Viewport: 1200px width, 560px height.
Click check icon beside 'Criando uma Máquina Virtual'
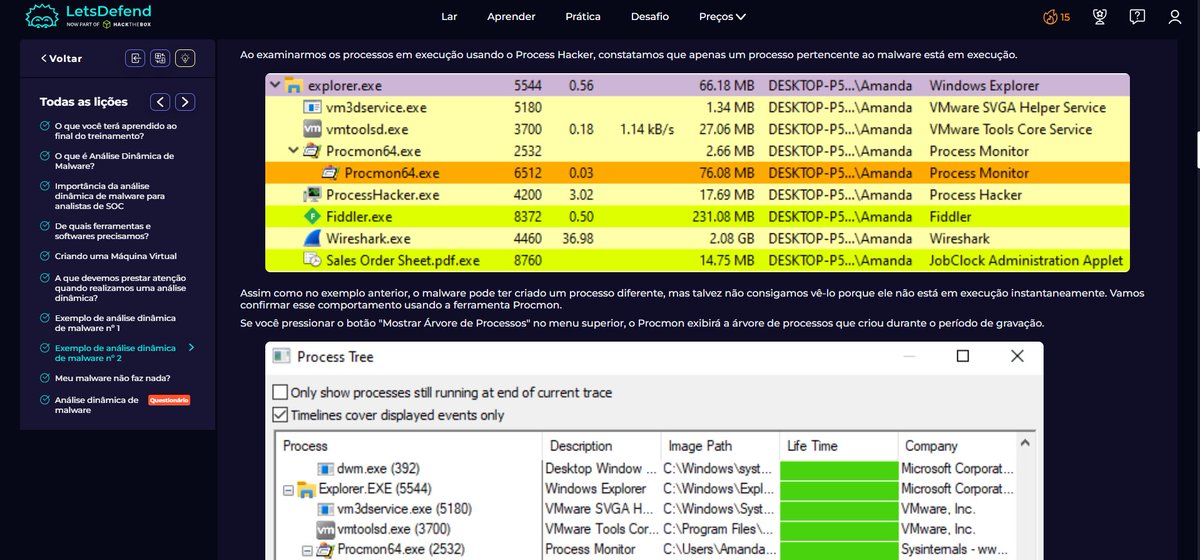tap(45, 256)
